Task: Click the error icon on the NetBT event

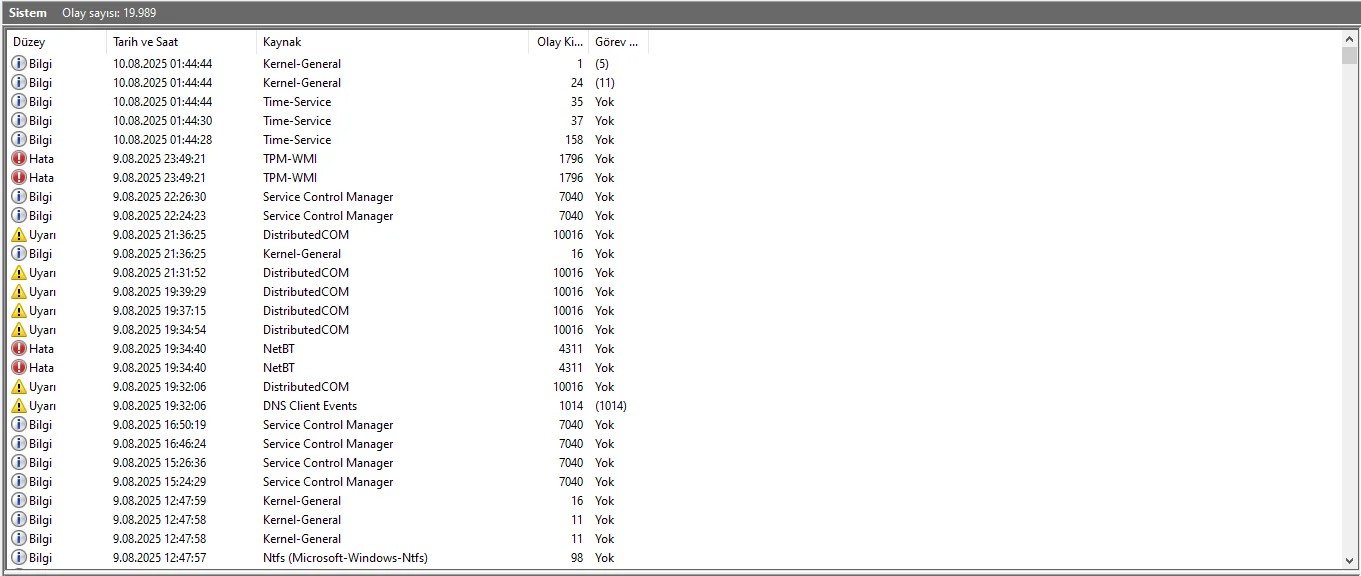Action: click(x=18, y=348)
